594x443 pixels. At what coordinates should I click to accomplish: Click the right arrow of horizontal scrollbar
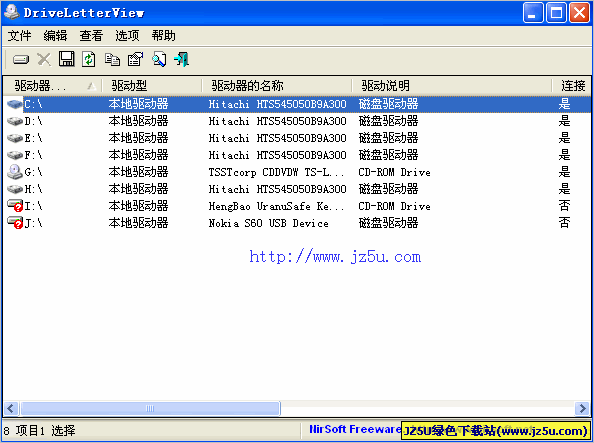583,409
